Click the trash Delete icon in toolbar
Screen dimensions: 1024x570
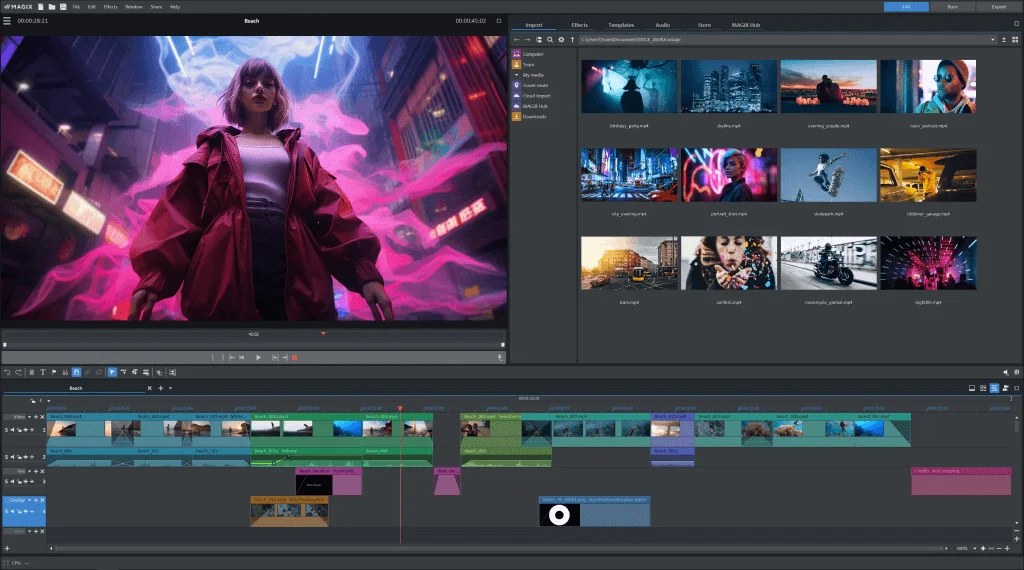(31, 372)
